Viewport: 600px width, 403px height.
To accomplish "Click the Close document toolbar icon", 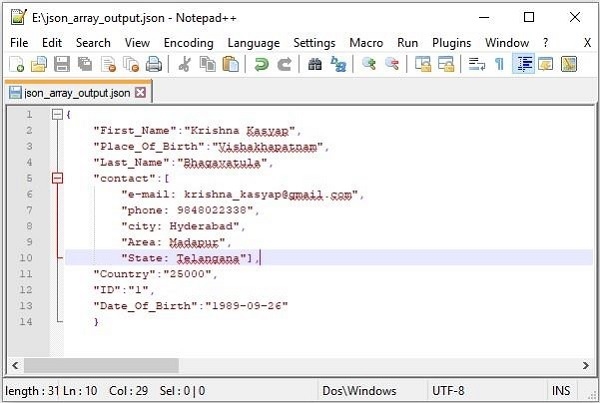I will coord(108,64).
